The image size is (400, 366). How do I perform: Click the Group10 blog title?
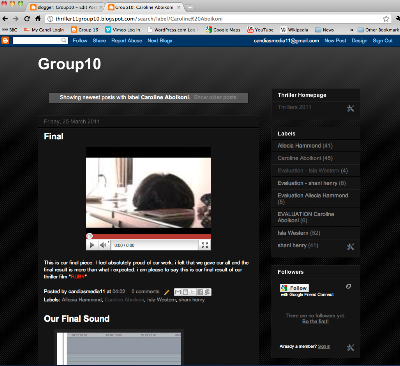[x=69, y=64]
